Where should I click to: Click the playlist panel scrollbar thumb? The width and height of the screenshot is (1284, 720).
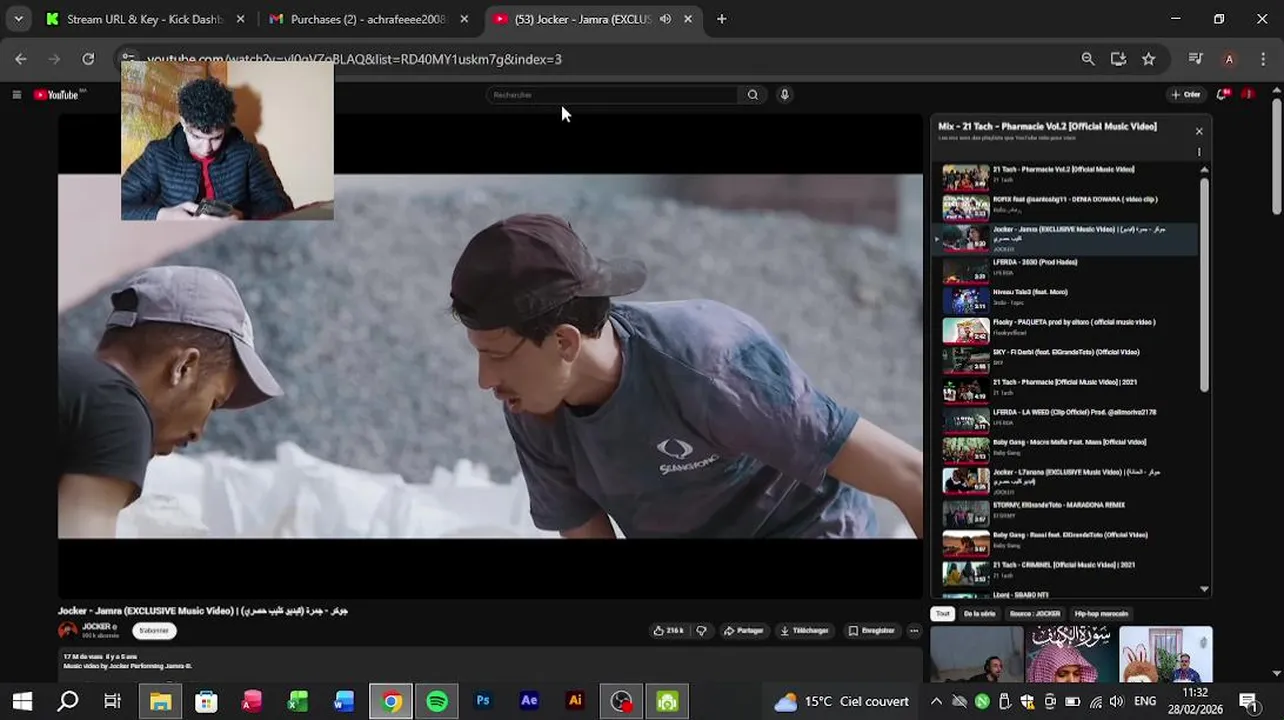[x=1204, y=285]
